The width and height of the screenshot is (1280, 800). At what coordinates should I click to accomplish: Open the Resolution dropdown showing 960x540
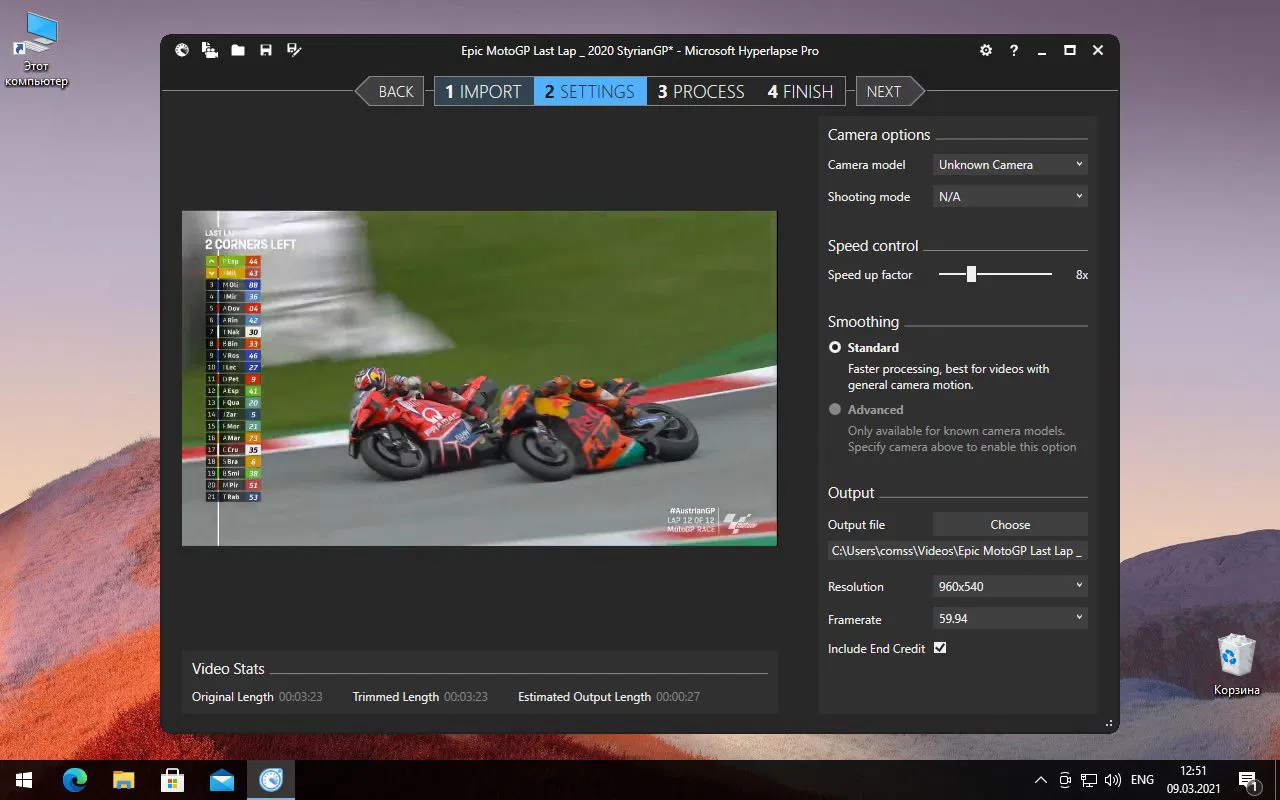[x=1009, y=586]
